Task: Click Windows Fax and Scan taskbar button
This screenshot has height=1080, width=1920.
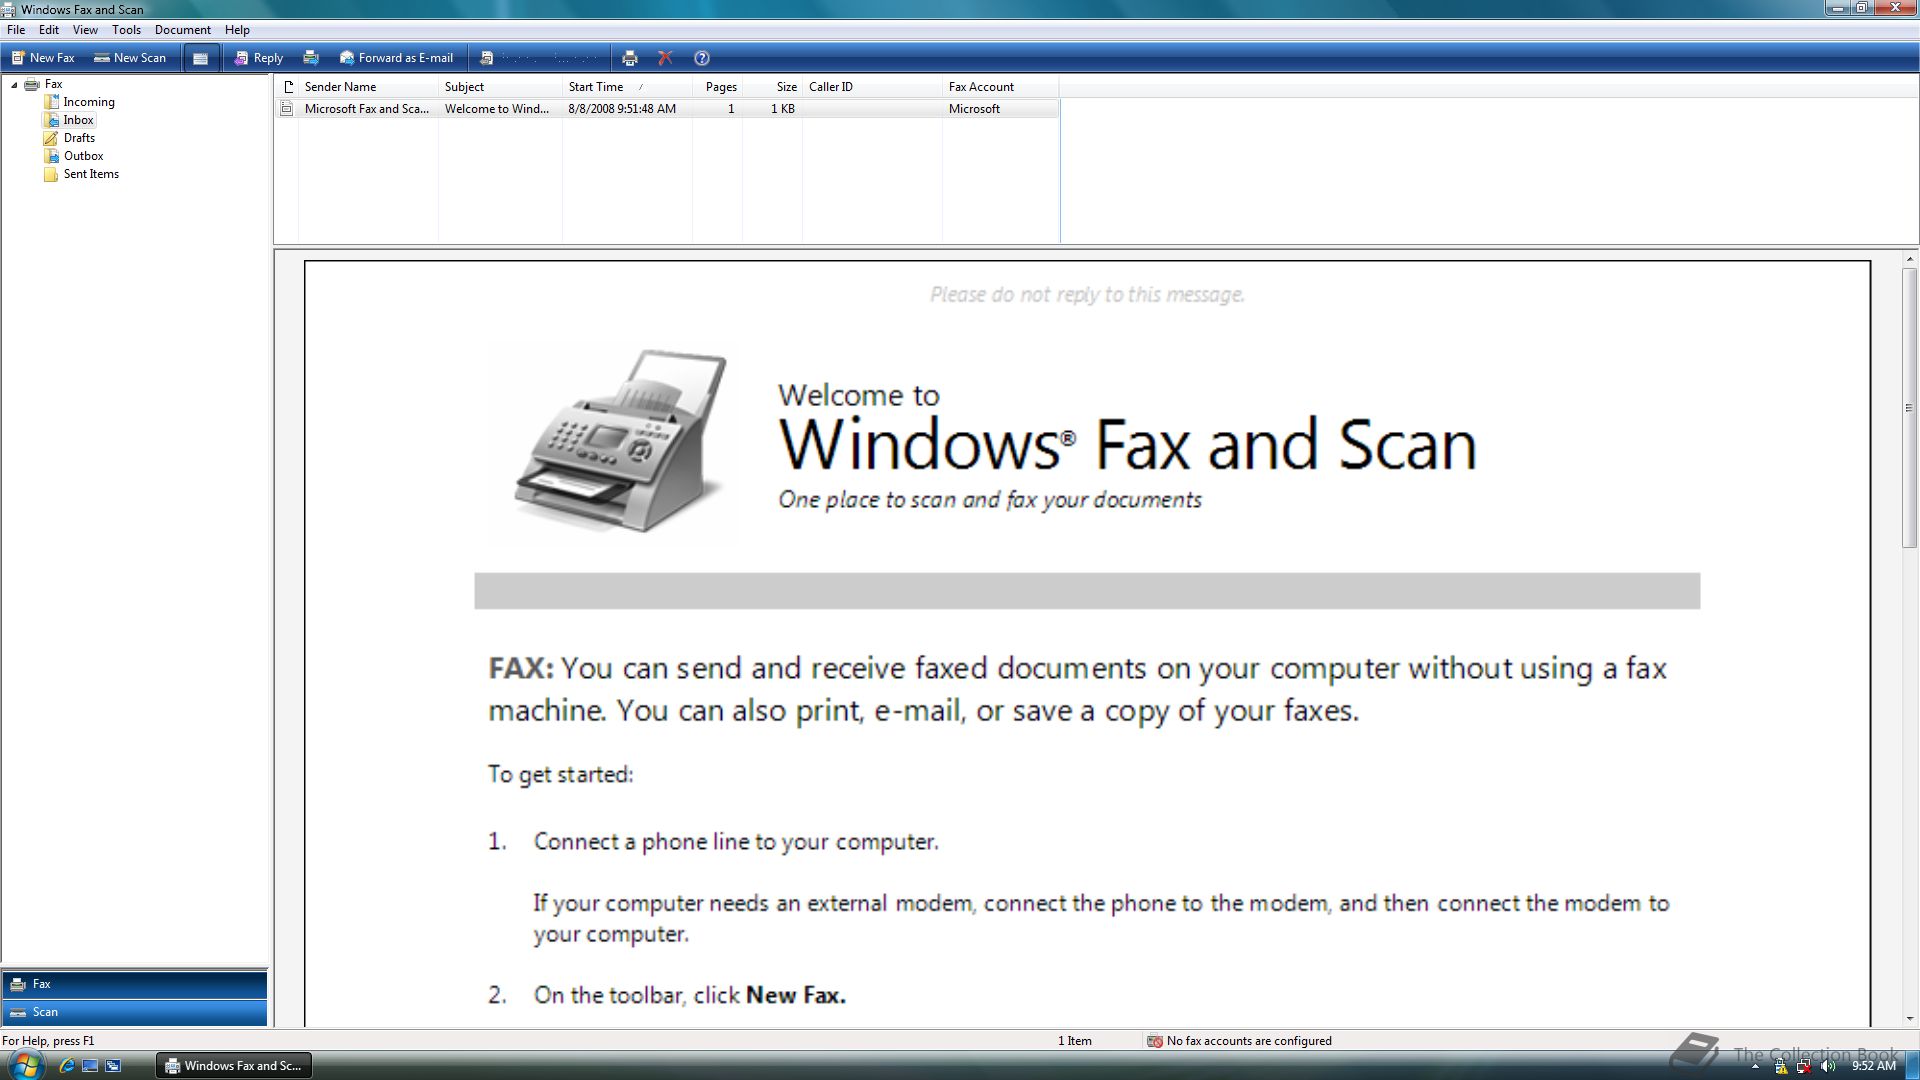Action: click(234, 1066)
